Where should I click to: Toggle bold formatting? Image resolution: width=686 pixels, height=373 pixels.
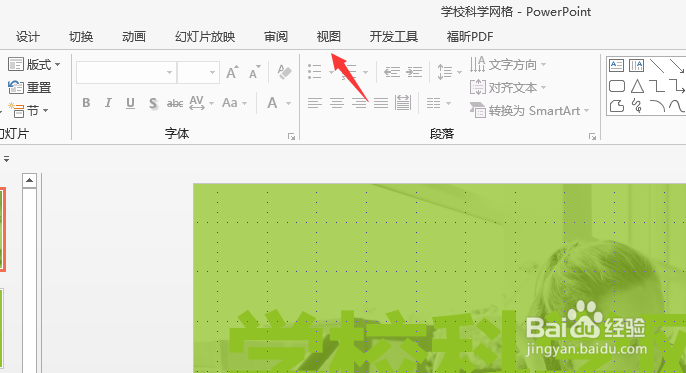pyautogui.click(x=86, y=103)
